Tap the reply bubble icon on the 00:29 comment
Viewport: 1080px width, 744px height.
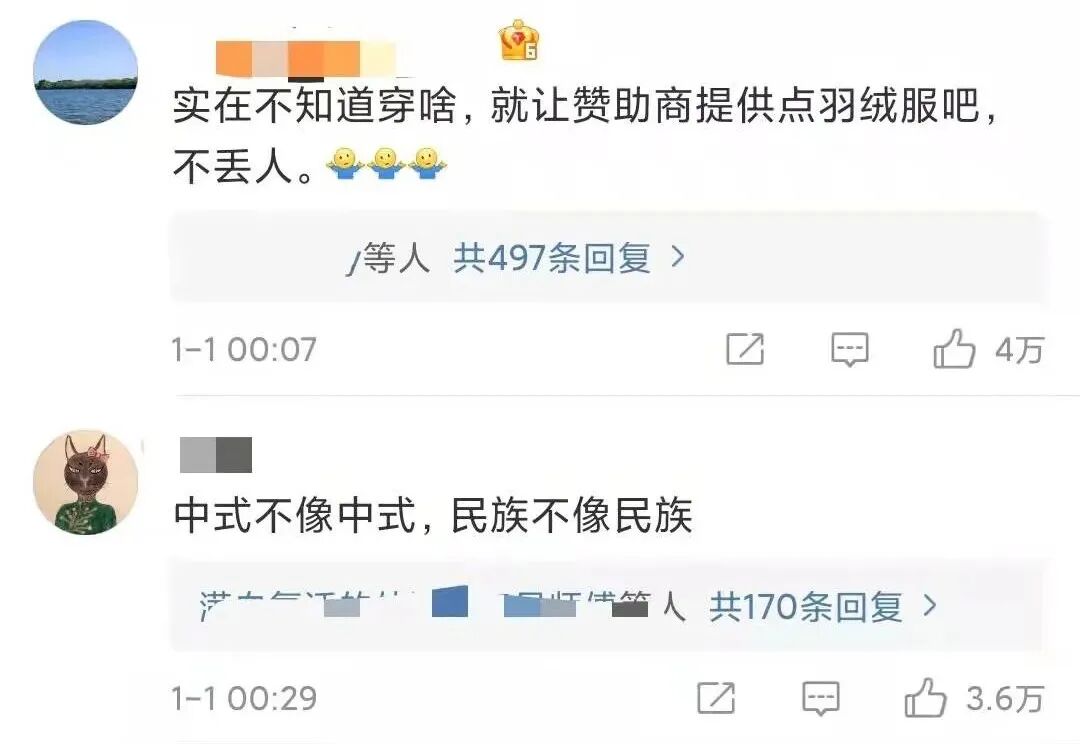821,698
